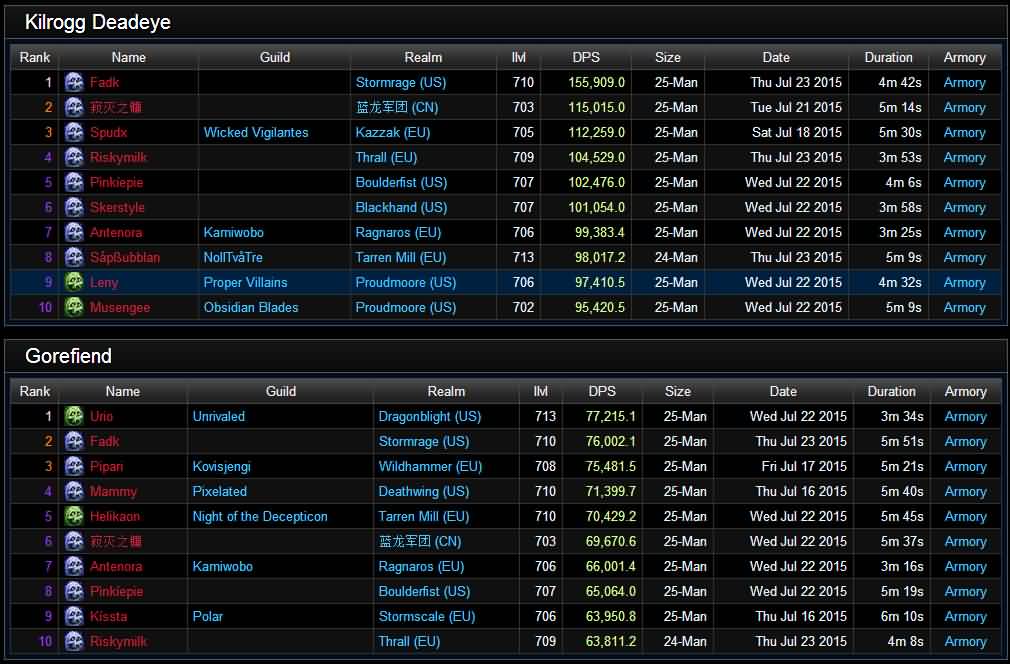Sort Gorefiend table by IM column header

click(540, 391)
